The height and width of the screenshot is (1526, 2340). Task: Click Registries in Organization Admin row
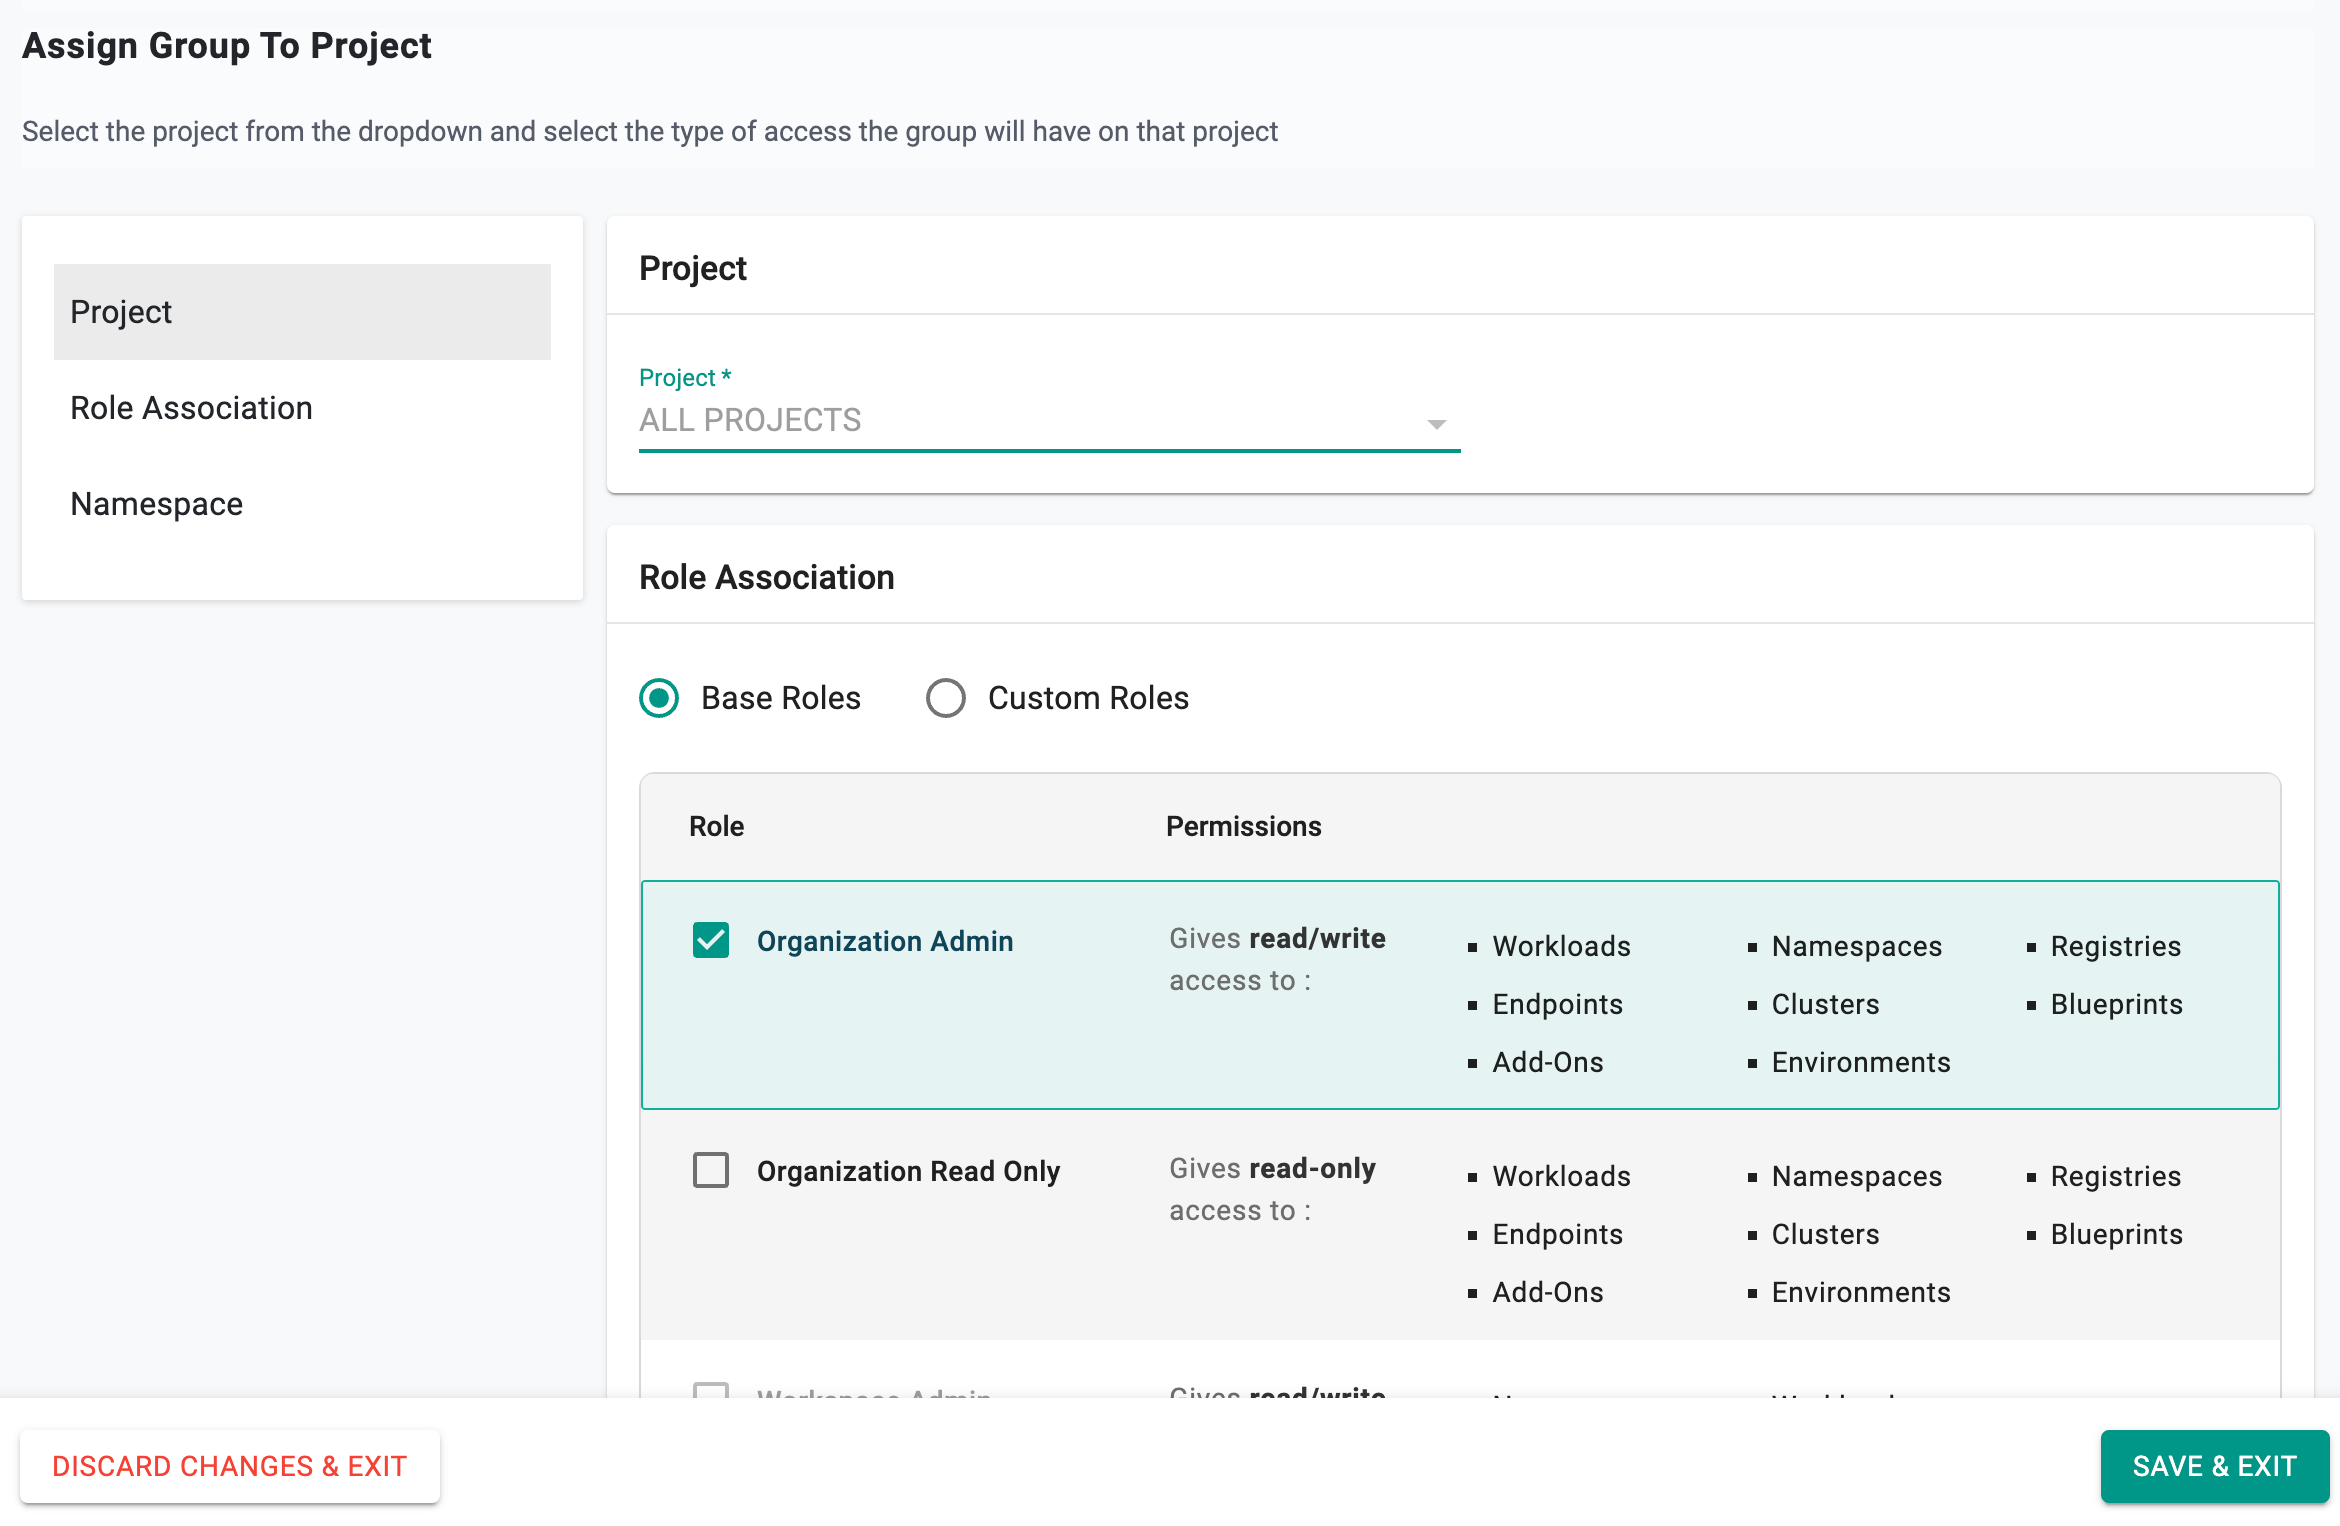(x=2116, y=946)
